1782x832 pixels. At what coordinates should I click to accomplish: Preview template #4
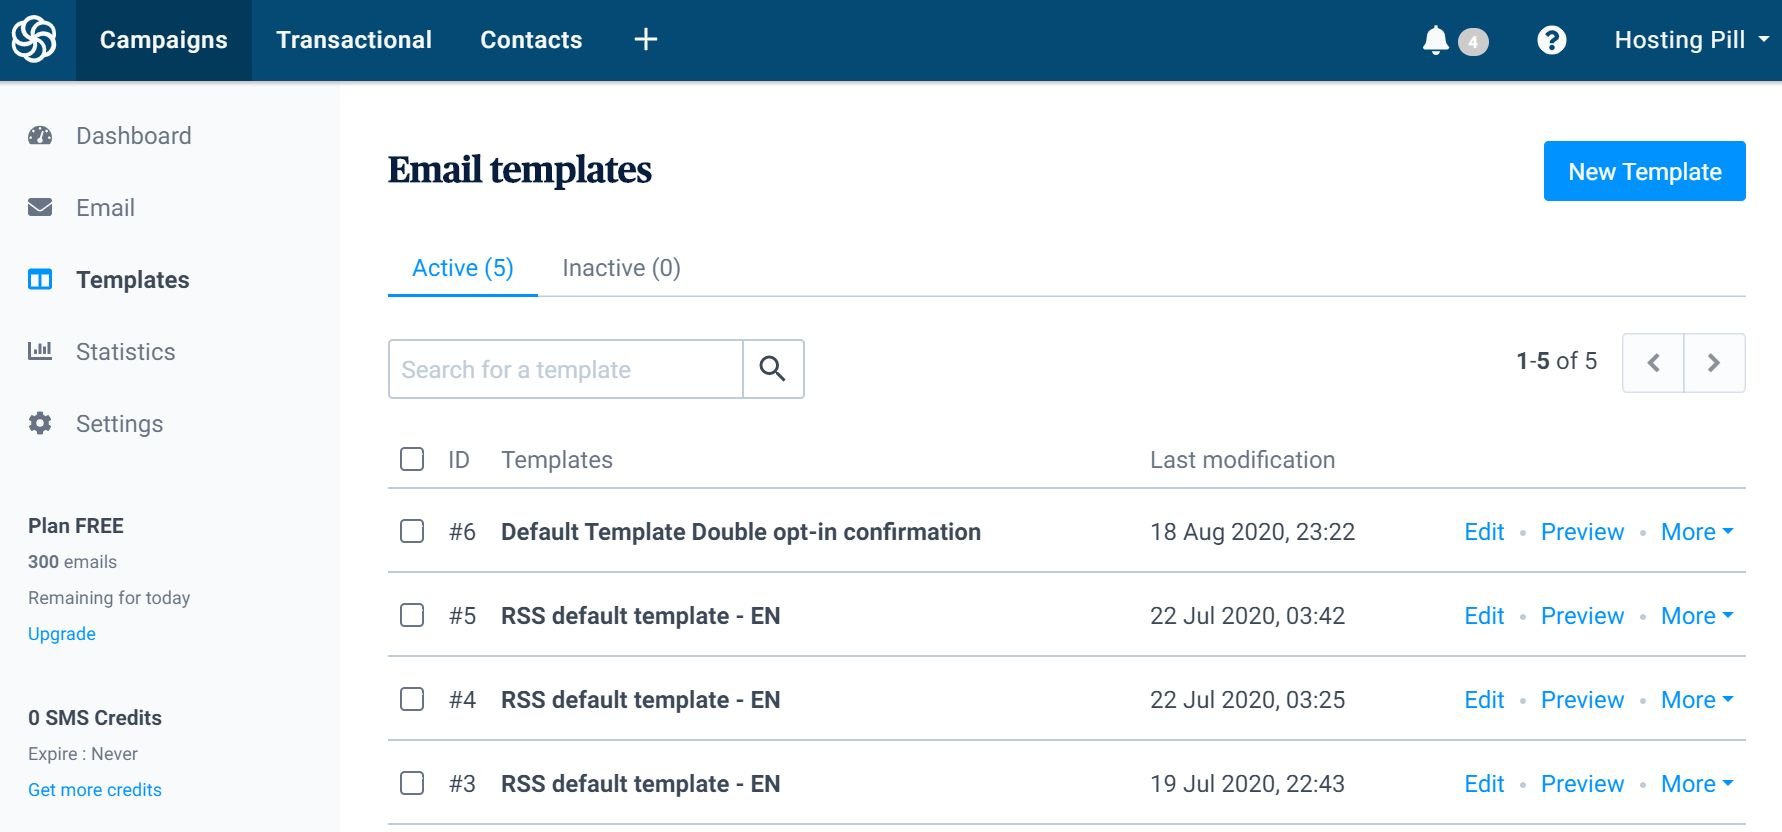tap(1582, 700)
